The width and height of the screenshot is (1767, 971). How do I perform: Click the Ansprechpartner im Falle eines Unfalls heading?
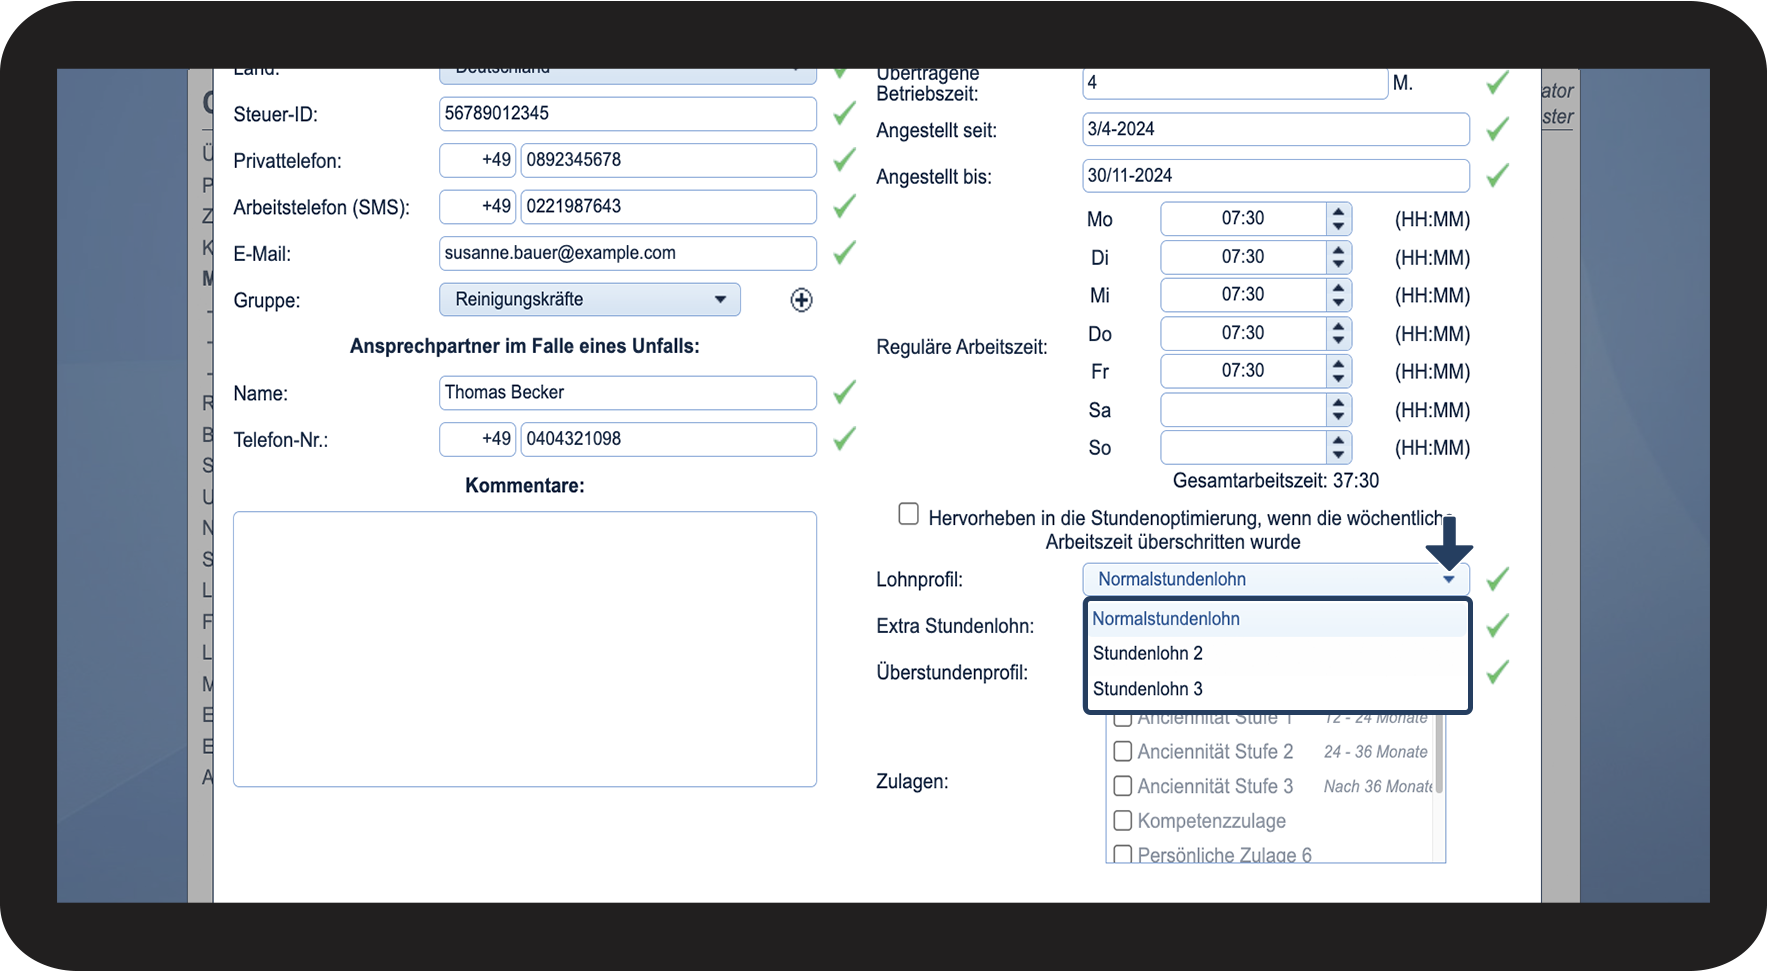coord(525,347)
